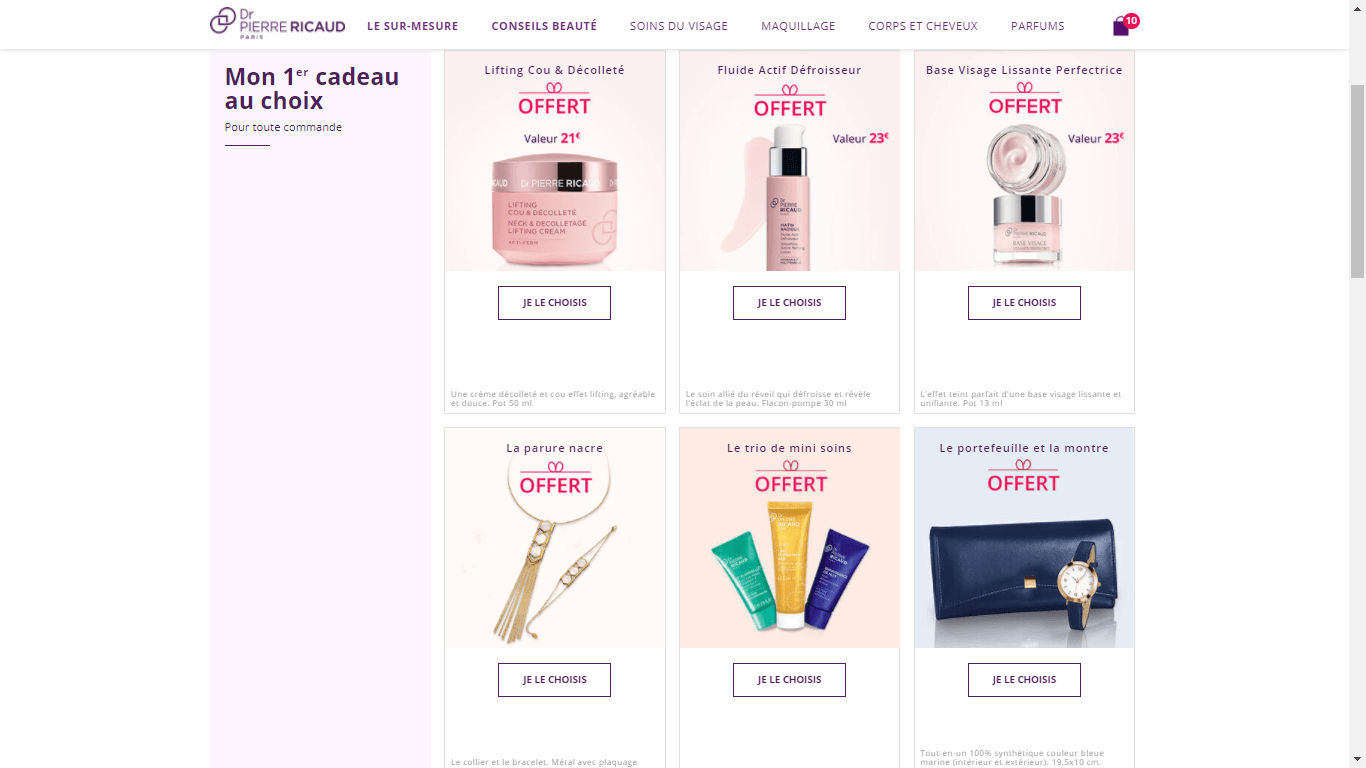Image resolution: width=1366 pixels, height=768 pixels.
Task: Choose the Base Visage Lissante Perfectrice gift
Action: [1024, 303]
